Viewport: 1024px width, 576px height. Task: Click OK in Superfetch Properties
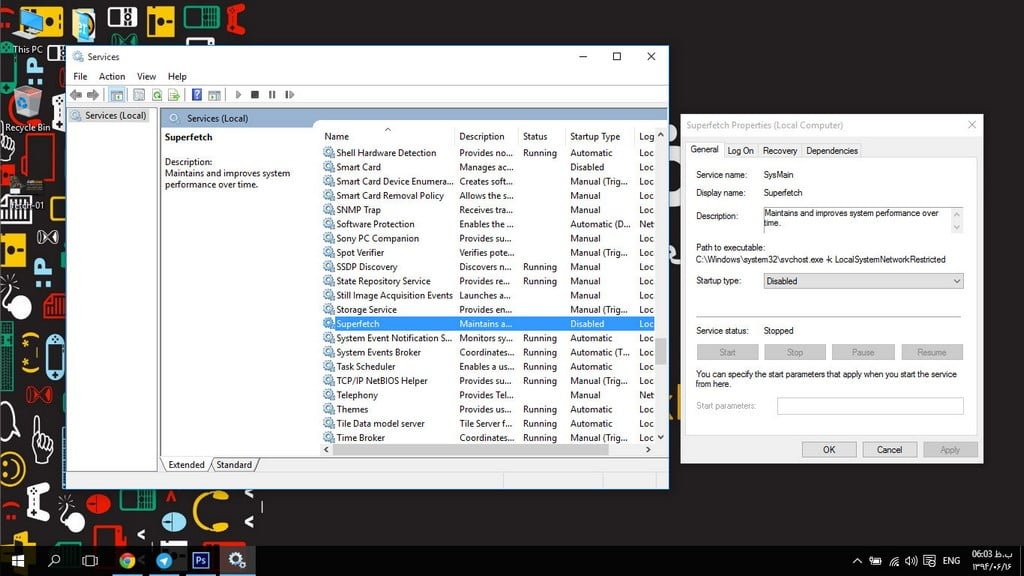point(829,450)
